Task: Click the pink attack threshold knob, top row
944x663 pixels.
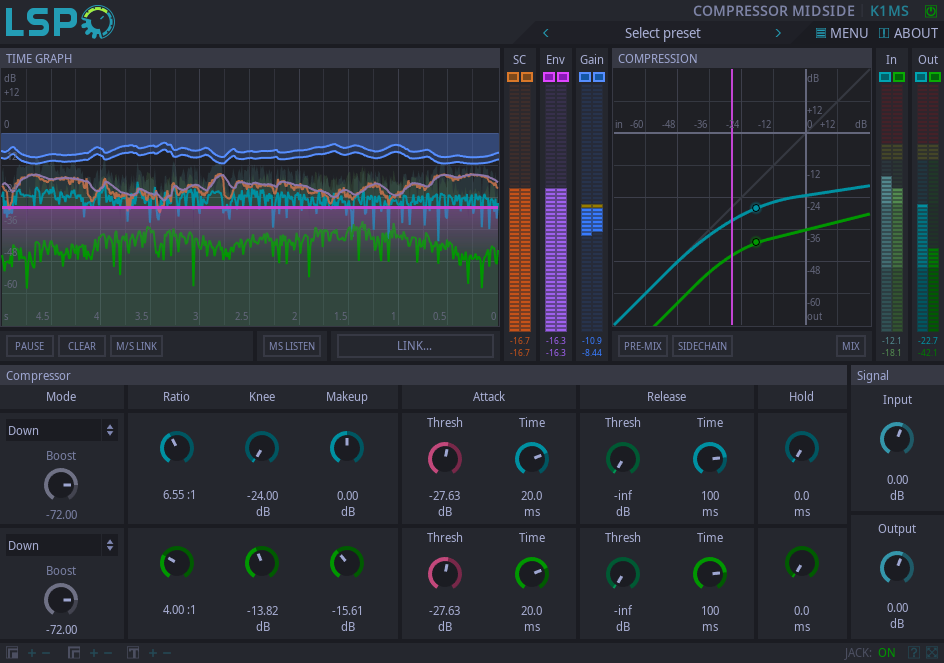Action: 445,459
